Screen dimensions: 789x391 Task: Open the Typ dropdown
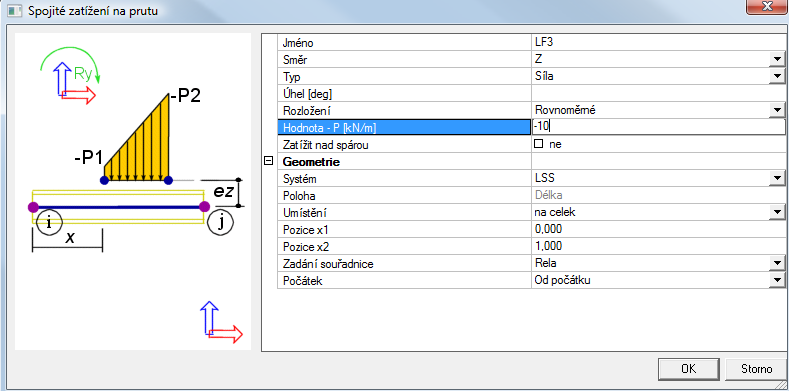point(778,76)
